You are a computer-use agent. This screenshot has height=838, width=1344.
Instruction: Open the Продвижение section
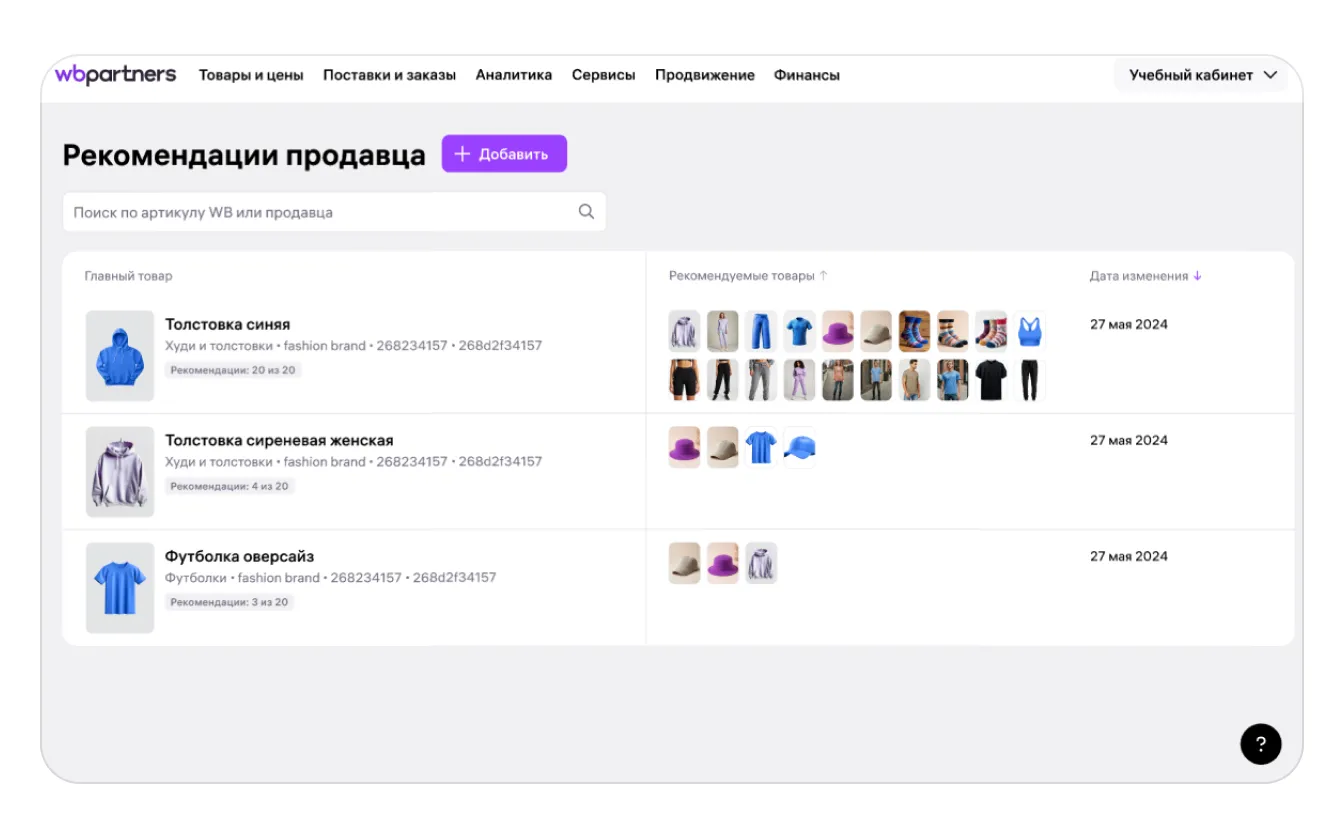[705, 75]
